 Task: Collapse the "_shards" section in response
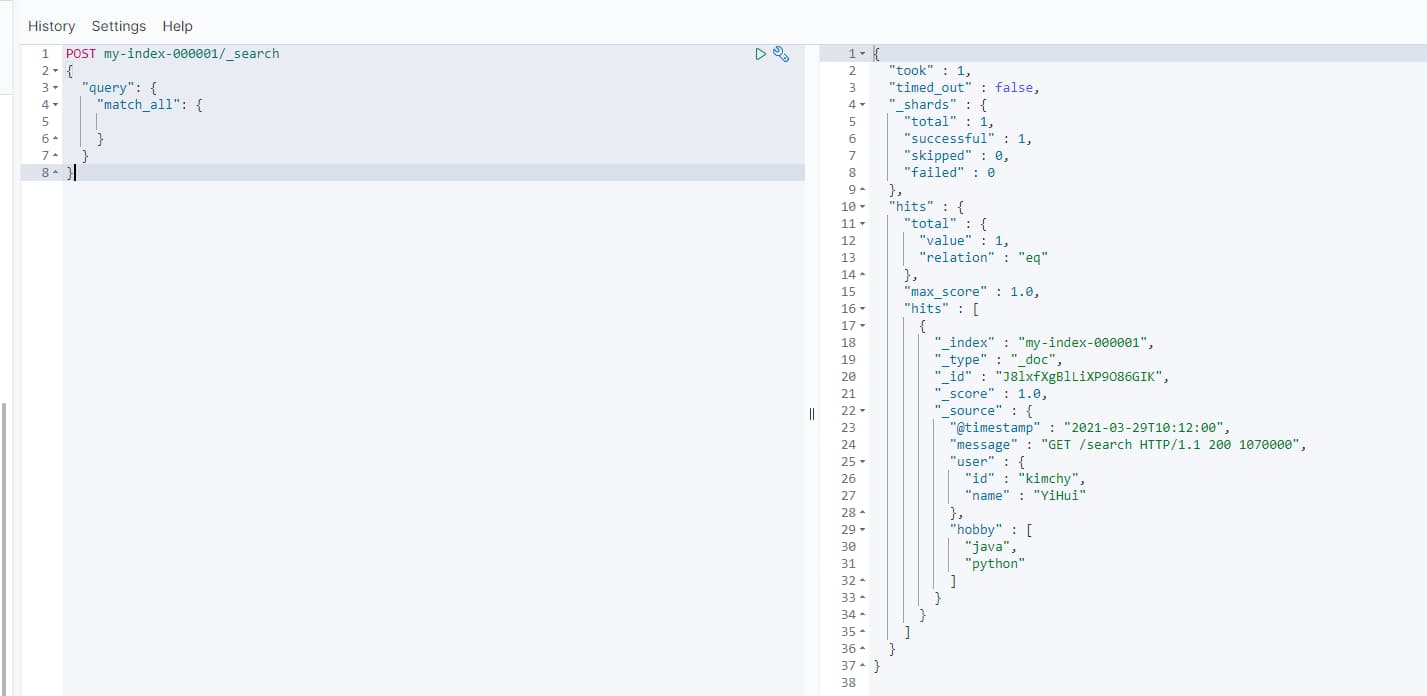(862, 105)
